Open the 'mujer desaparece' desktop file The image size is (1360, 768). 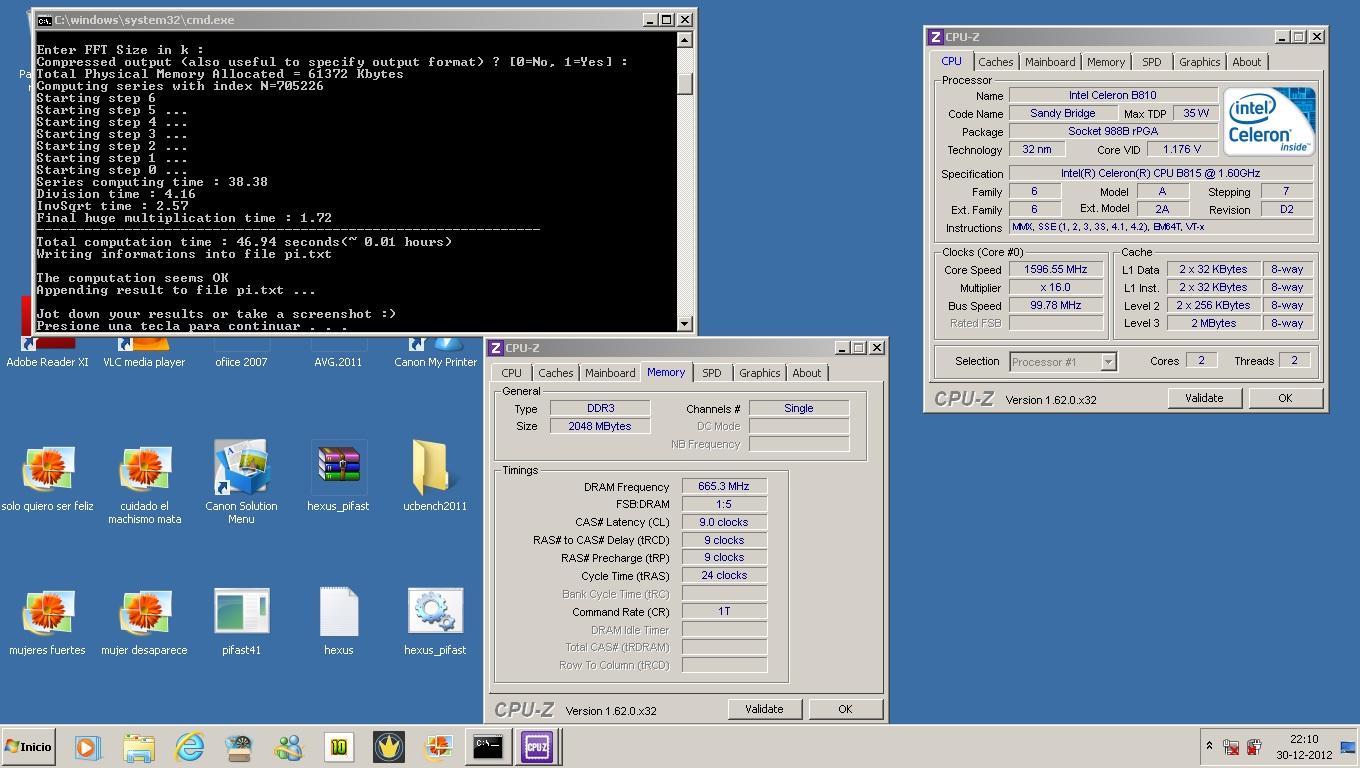[x=144, y=622]
